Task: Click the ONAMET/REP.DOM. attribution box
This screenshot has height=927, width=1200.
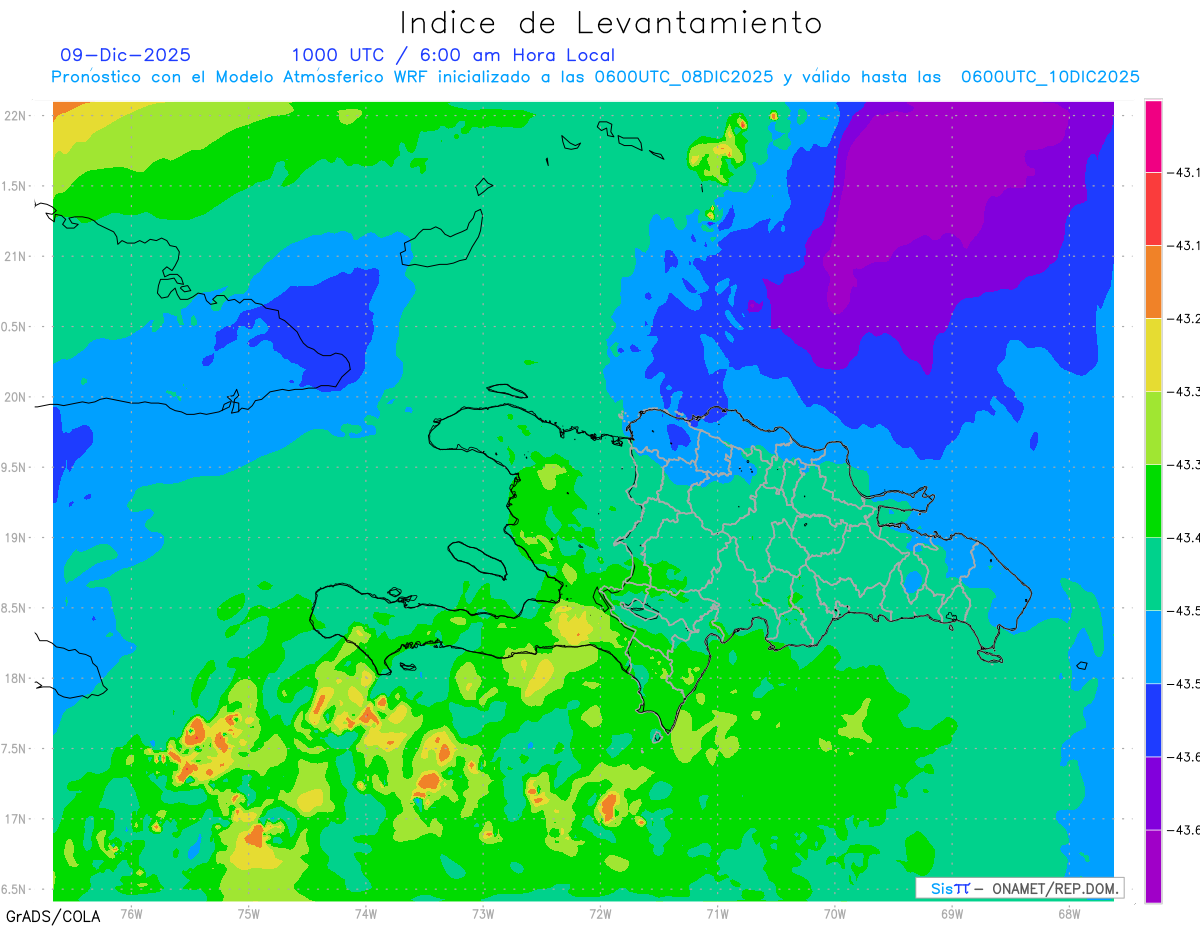Action: (x=1019, y=888)
